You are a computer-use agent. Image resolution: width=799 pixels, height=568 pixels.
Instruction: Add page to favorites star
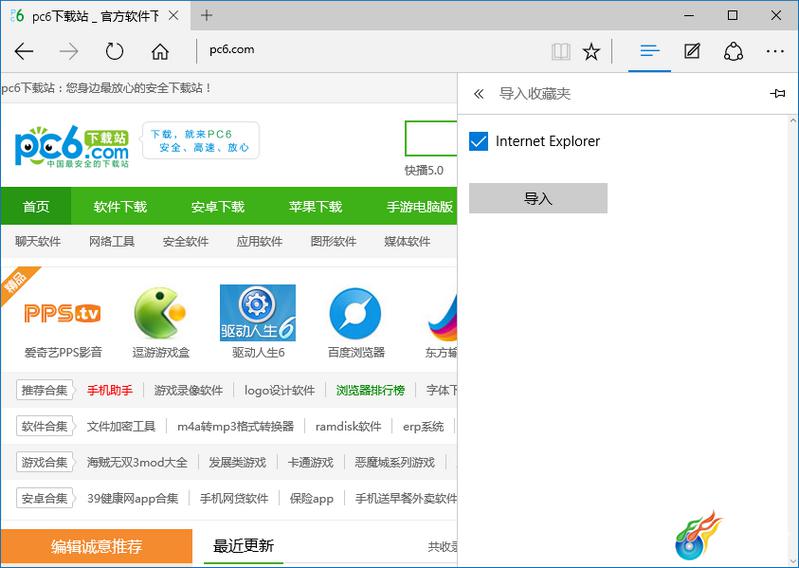click(591, 51)
